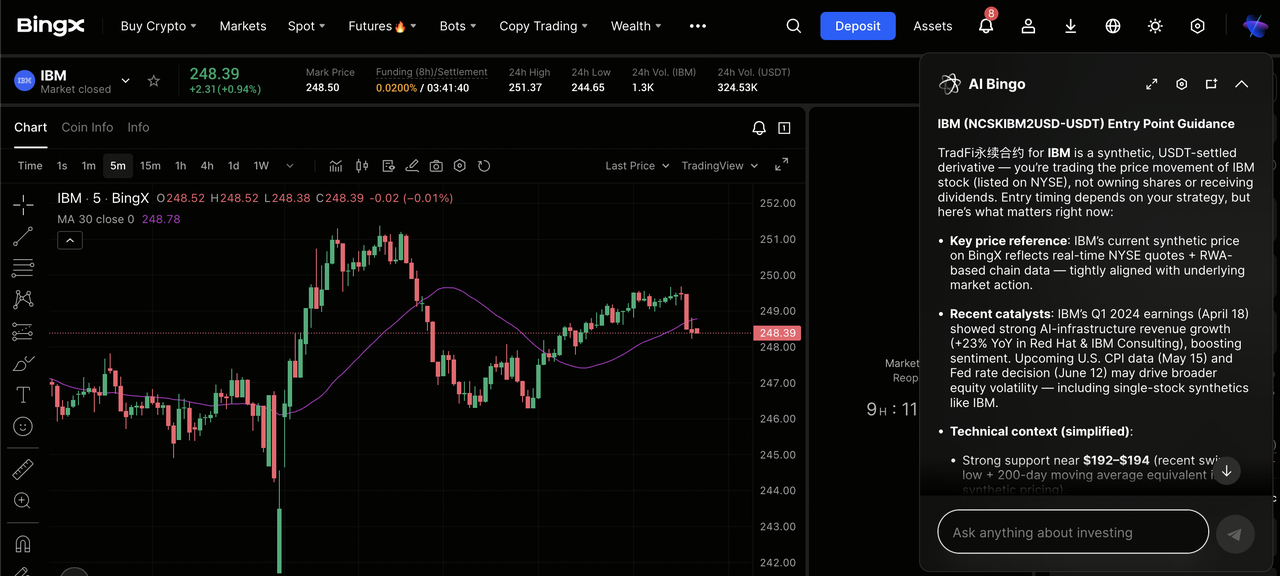Click the search magnifier icon in header
This screenshot has width=1280, height=576.
[x=794, y=26]
